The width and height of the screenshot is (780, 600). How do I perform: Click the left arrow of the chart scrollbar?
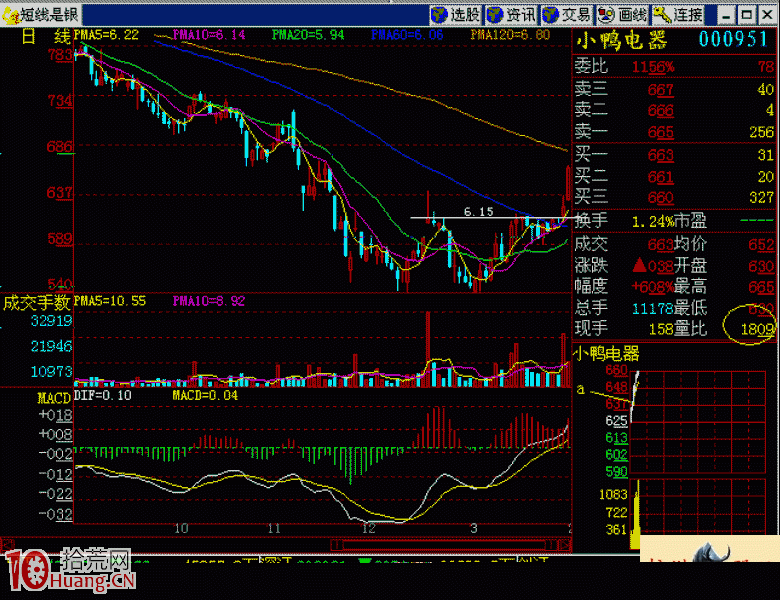point(6,544)
